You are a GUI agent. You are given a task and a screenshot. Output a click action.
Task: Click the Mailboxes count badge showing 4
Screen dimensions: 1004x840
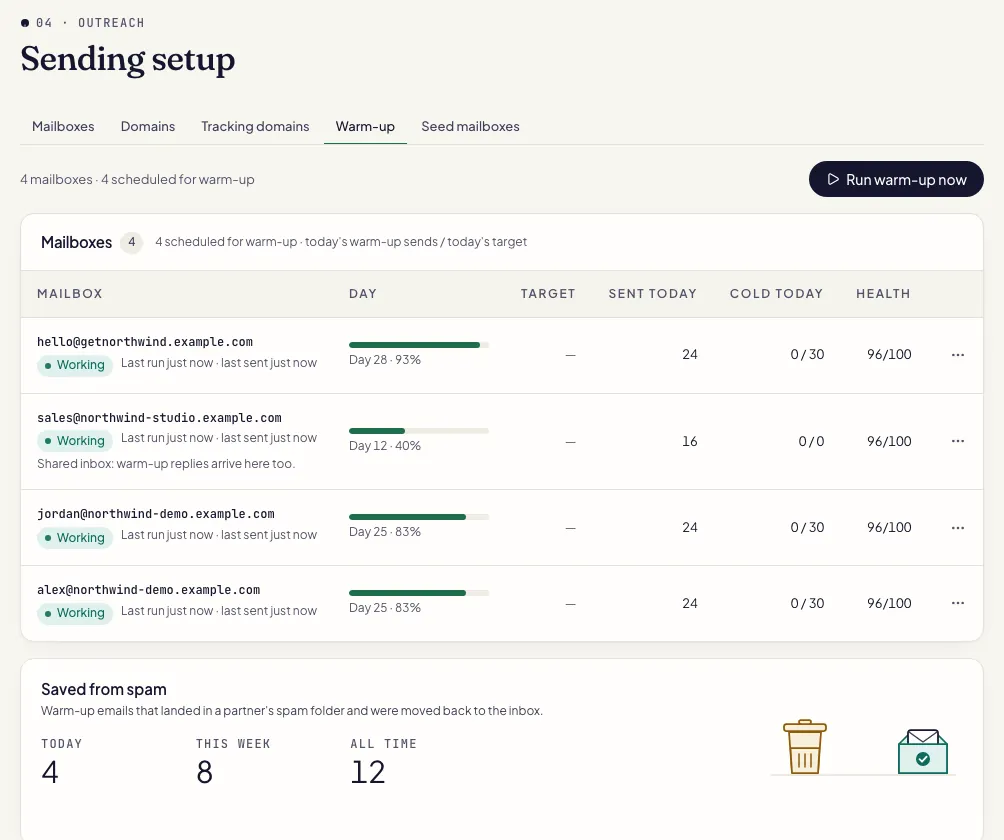point(132,242)
